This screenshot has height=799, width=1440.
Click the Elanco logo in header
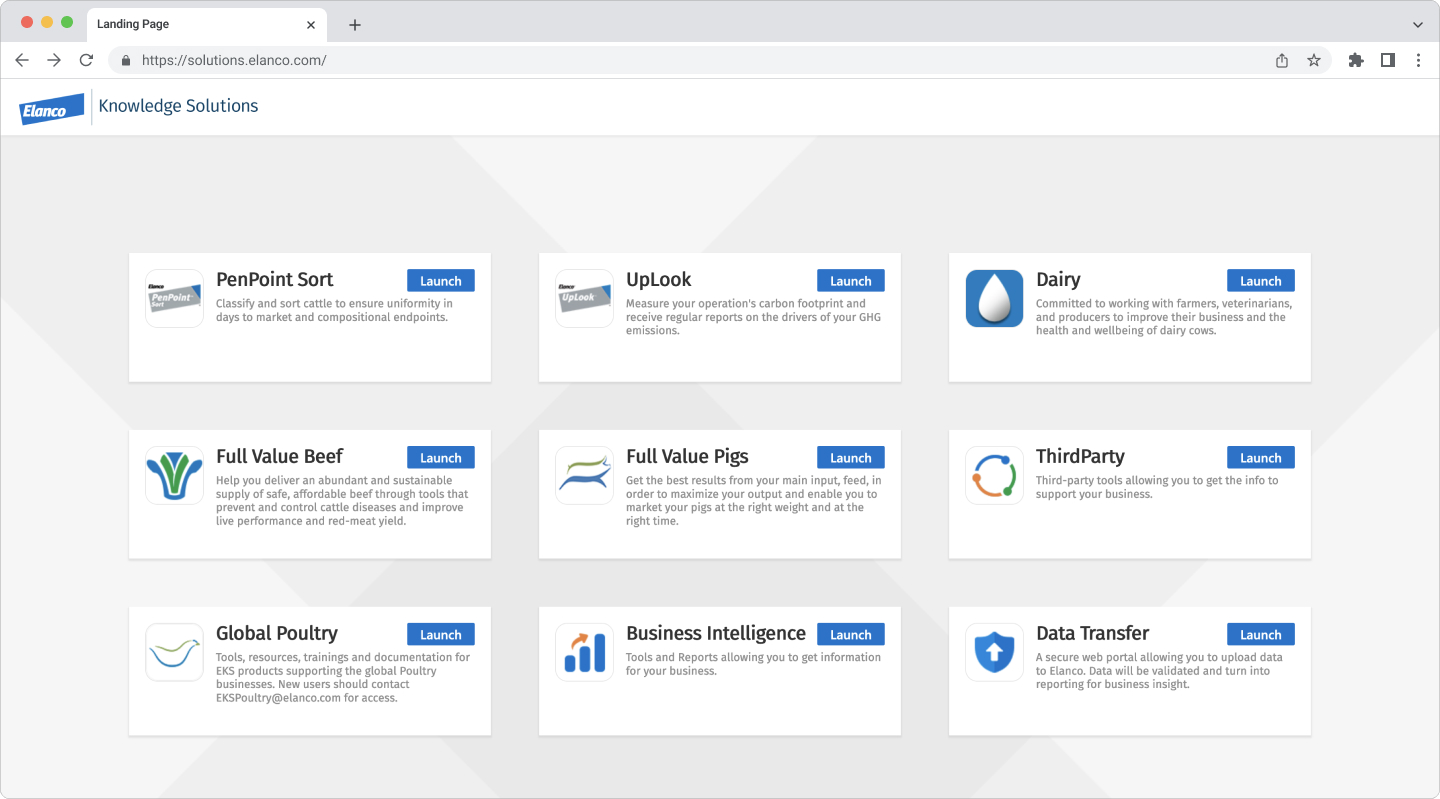click(x=52, y=108)
